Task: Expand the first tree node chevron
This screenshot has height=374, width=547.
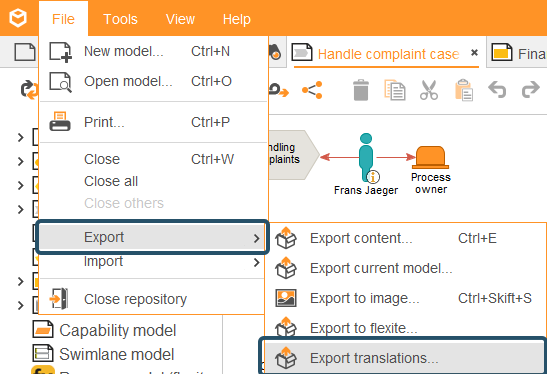Action: (x=21, y=137)
